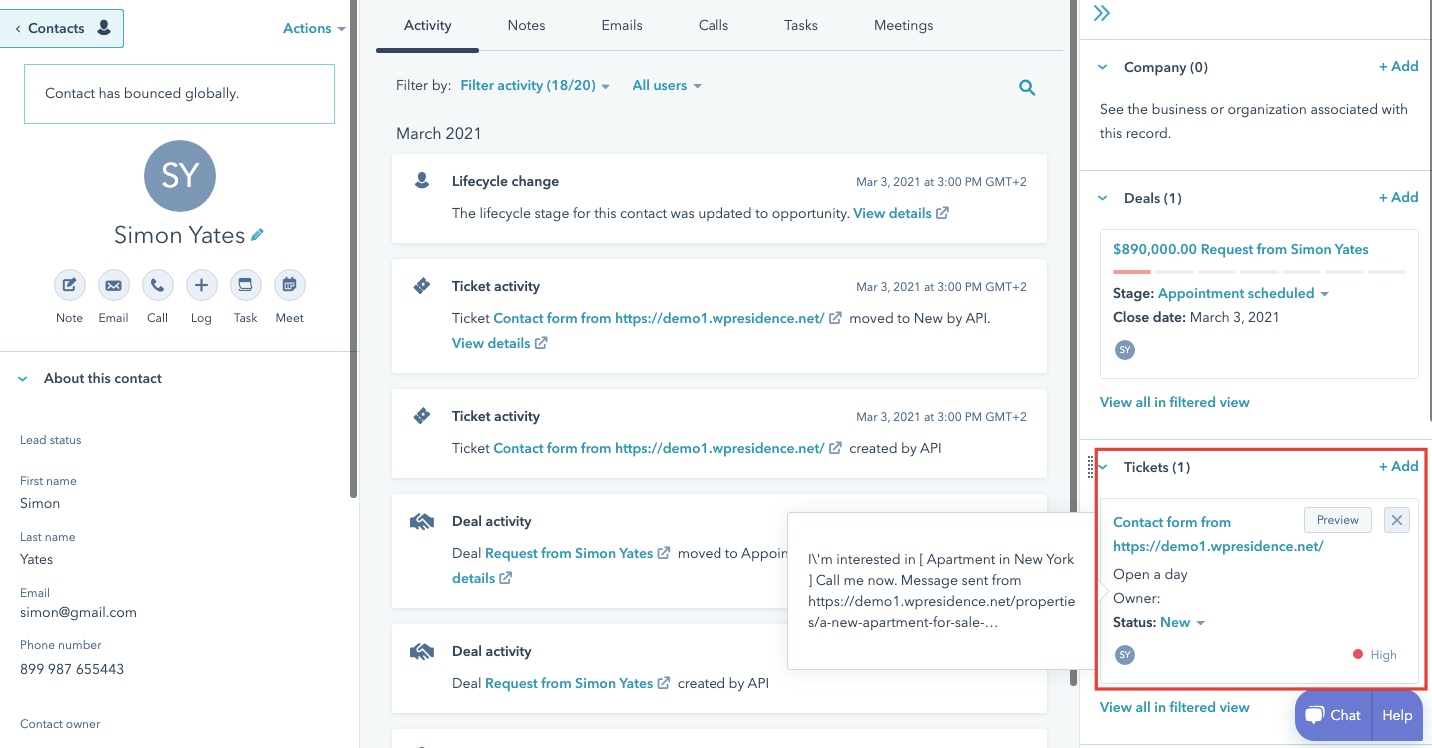Dismiss the ticket card with the X
The image size is (1432, 748).
1396,519
